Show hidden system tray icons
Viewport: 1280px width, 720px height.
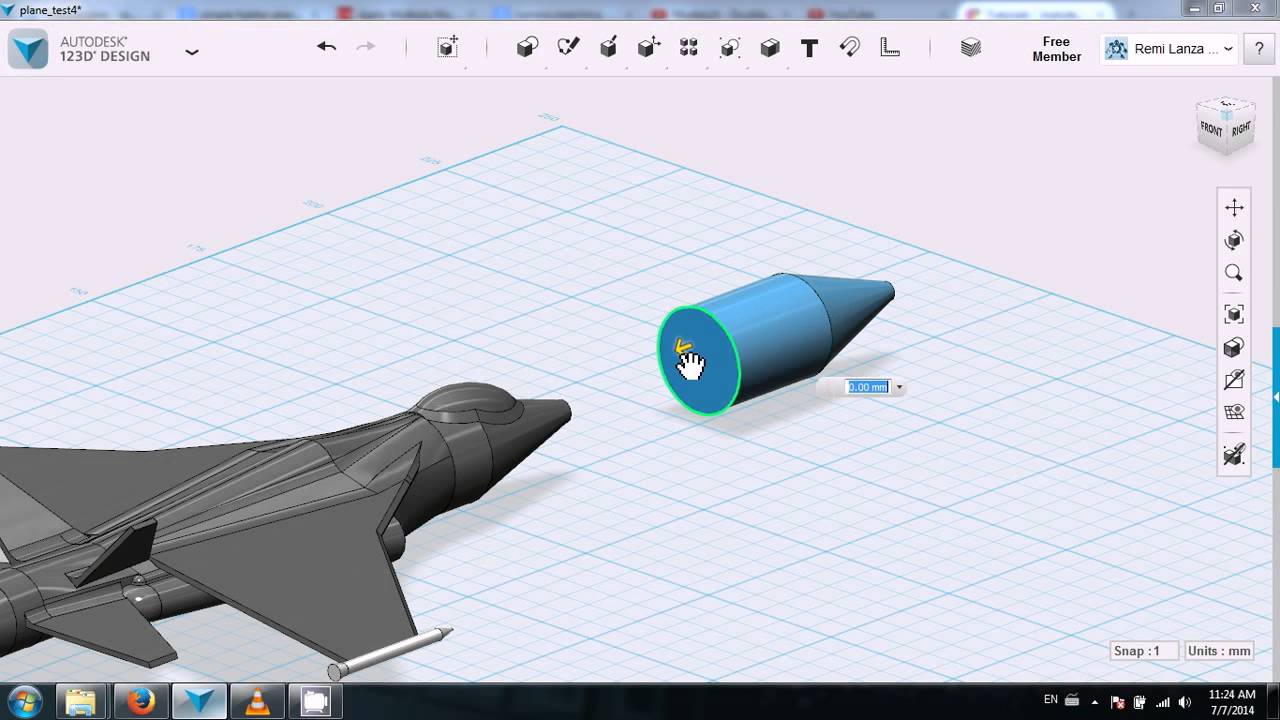(x=1094, y=702)
